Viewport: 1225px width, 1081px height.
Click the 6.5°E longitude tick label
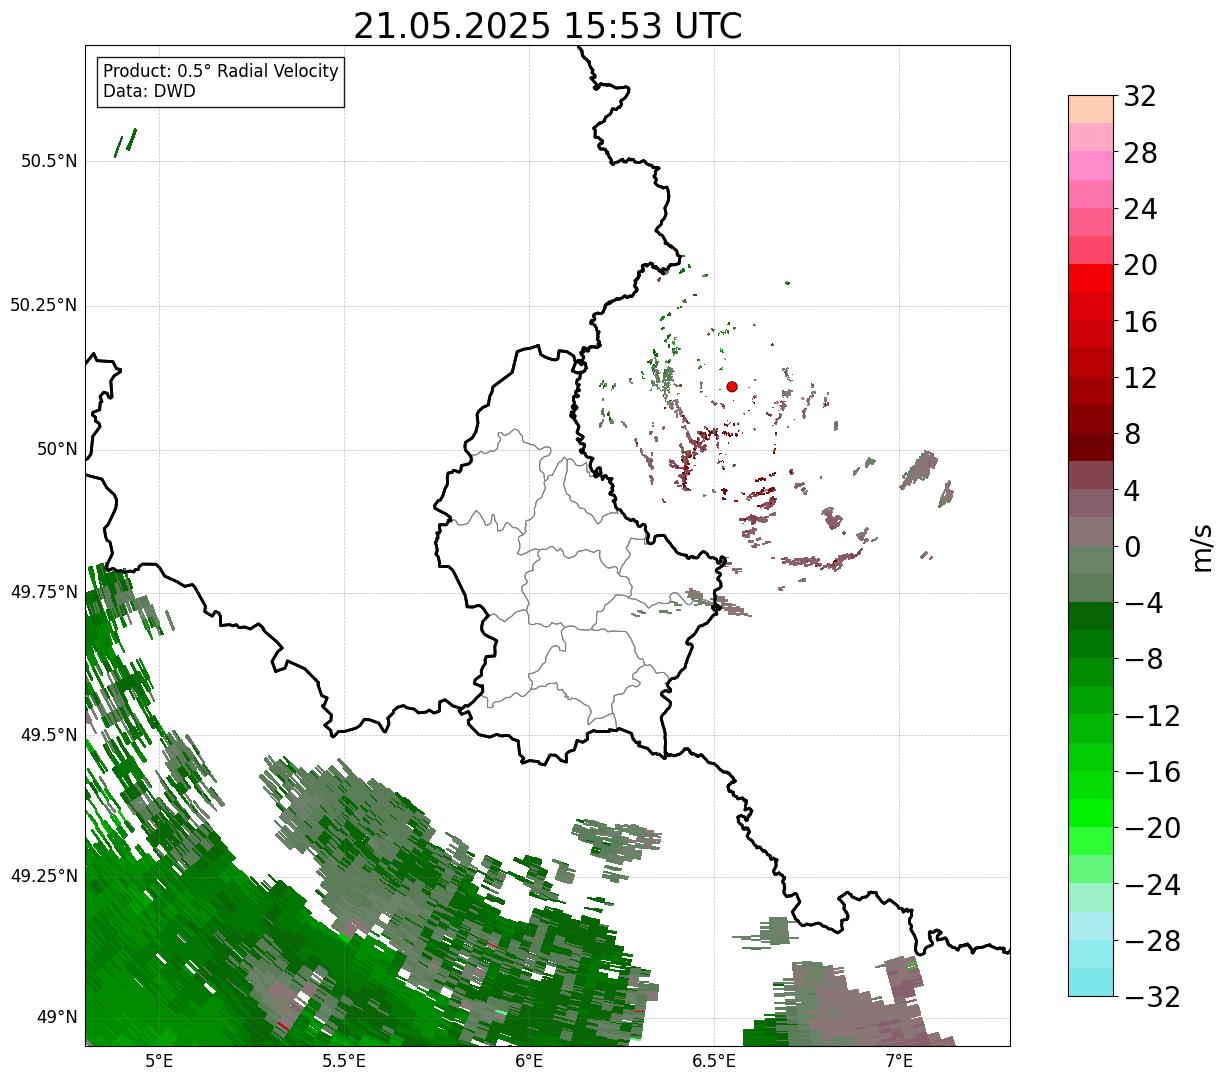coord(715,1061)
